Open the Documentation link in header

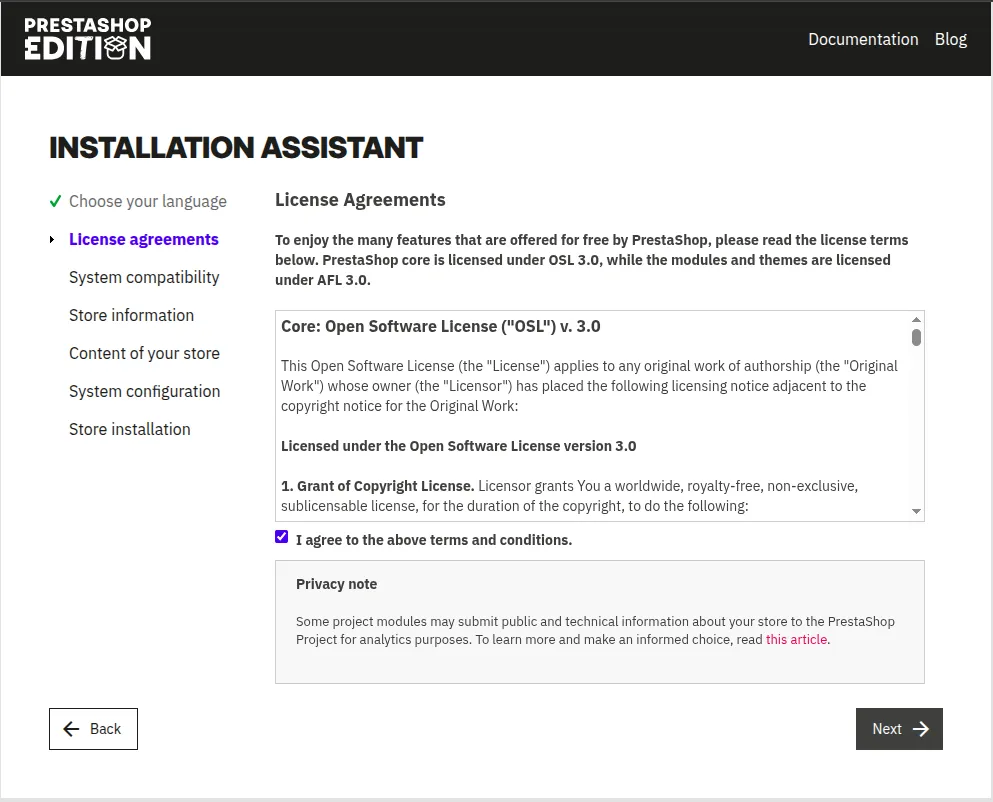(x=862, y=39)
